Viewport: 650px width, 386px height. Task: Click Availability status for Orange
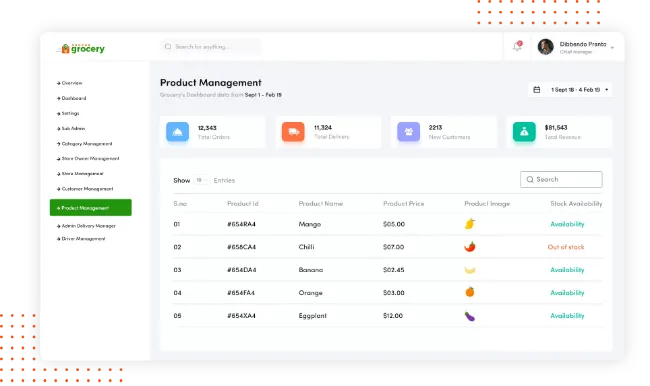pos(567,293)
